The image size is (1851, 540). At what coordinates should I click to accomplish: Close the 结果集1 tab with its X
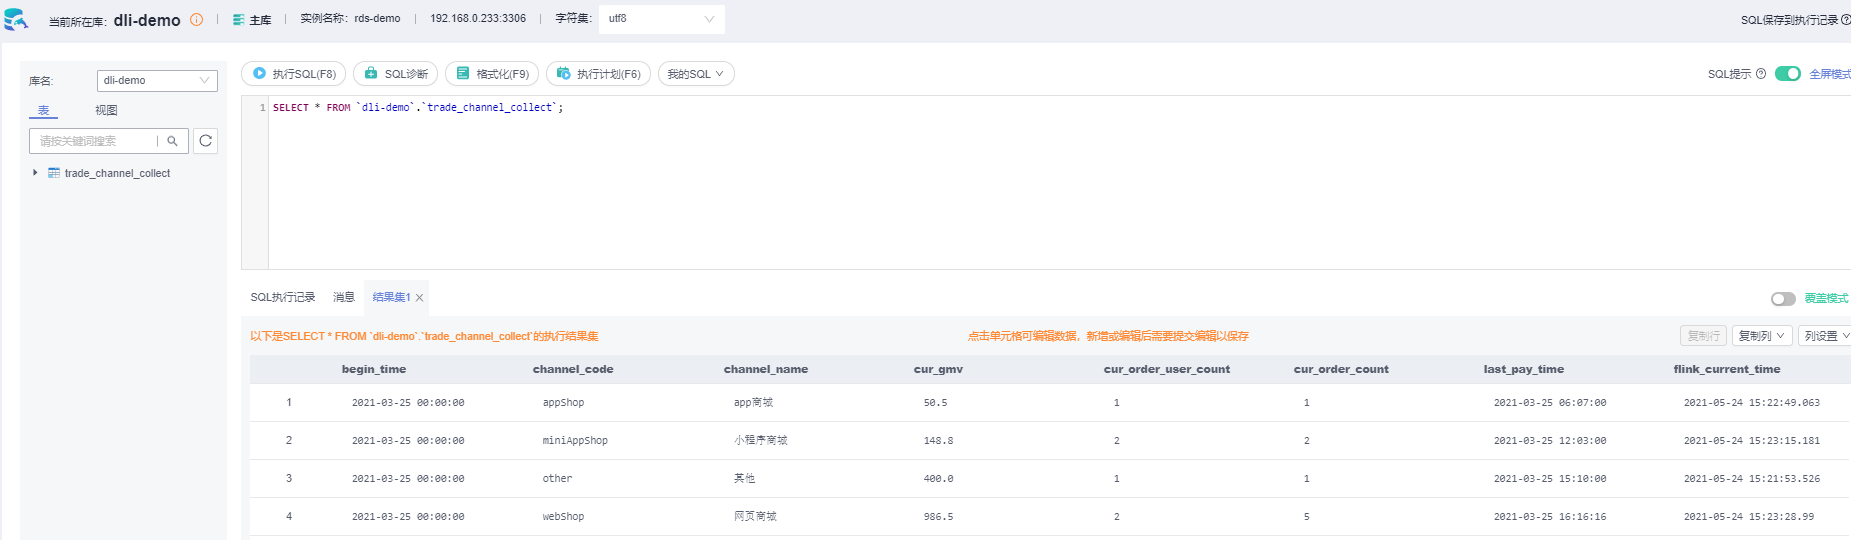pos(420,298)
